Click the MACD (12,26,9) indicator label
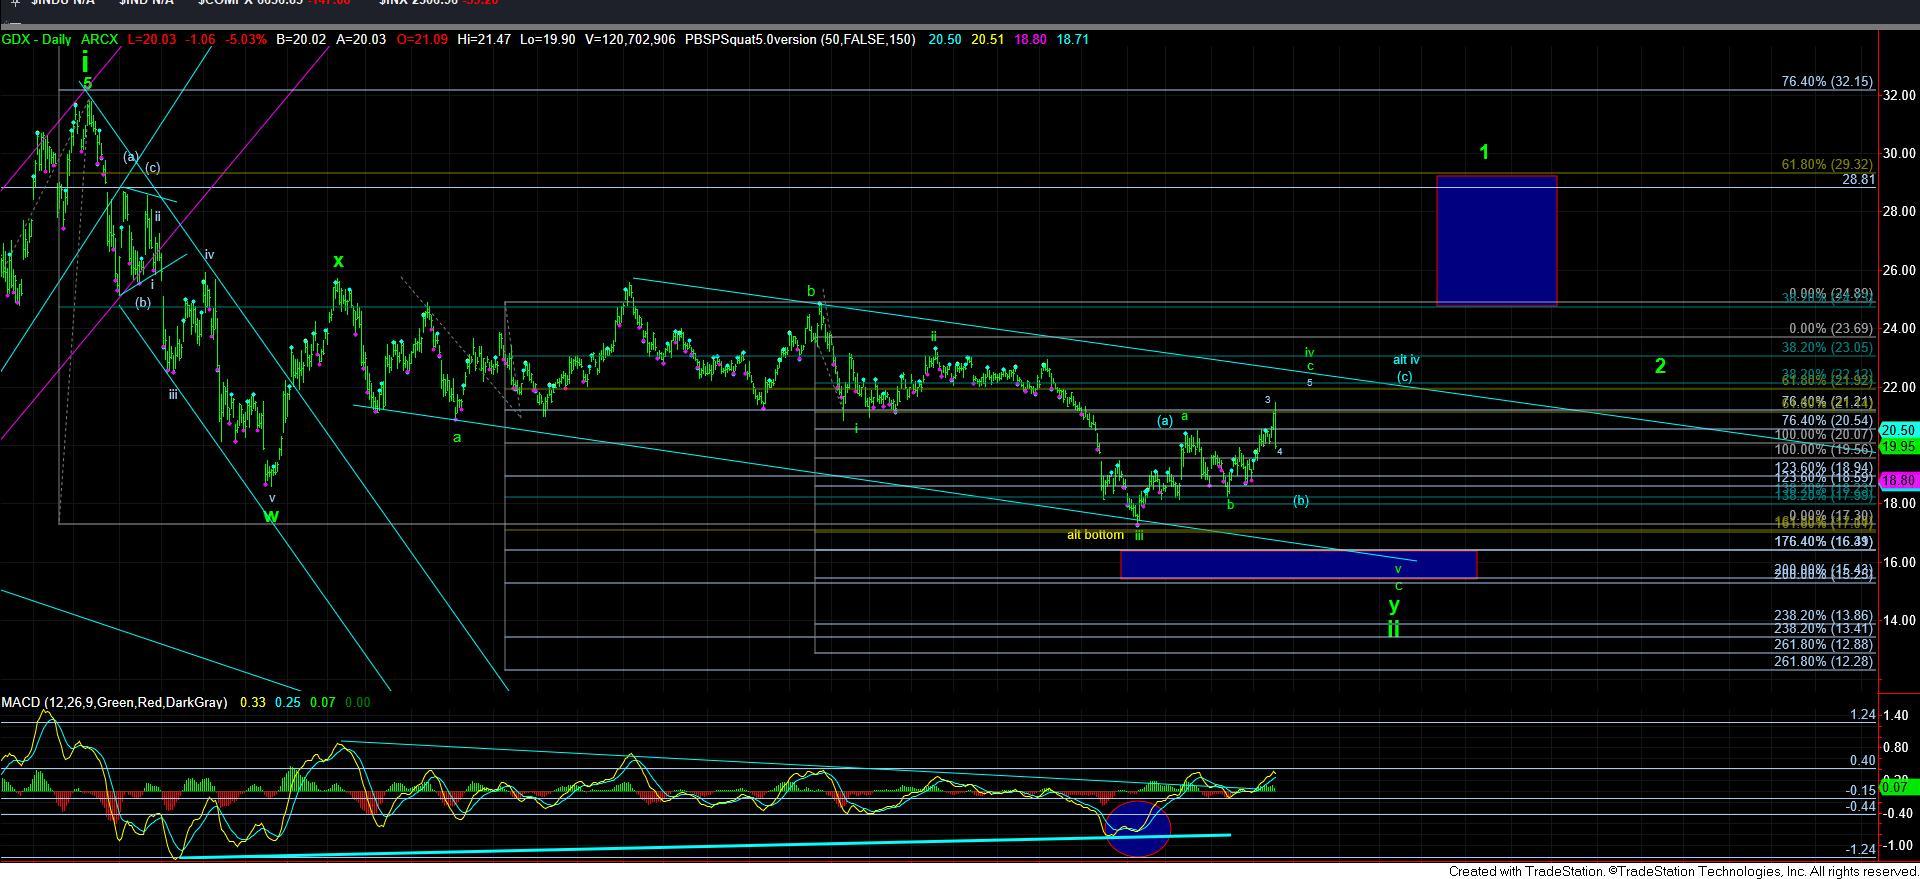The image size is (1920, 879). click(x=114, y=703)
